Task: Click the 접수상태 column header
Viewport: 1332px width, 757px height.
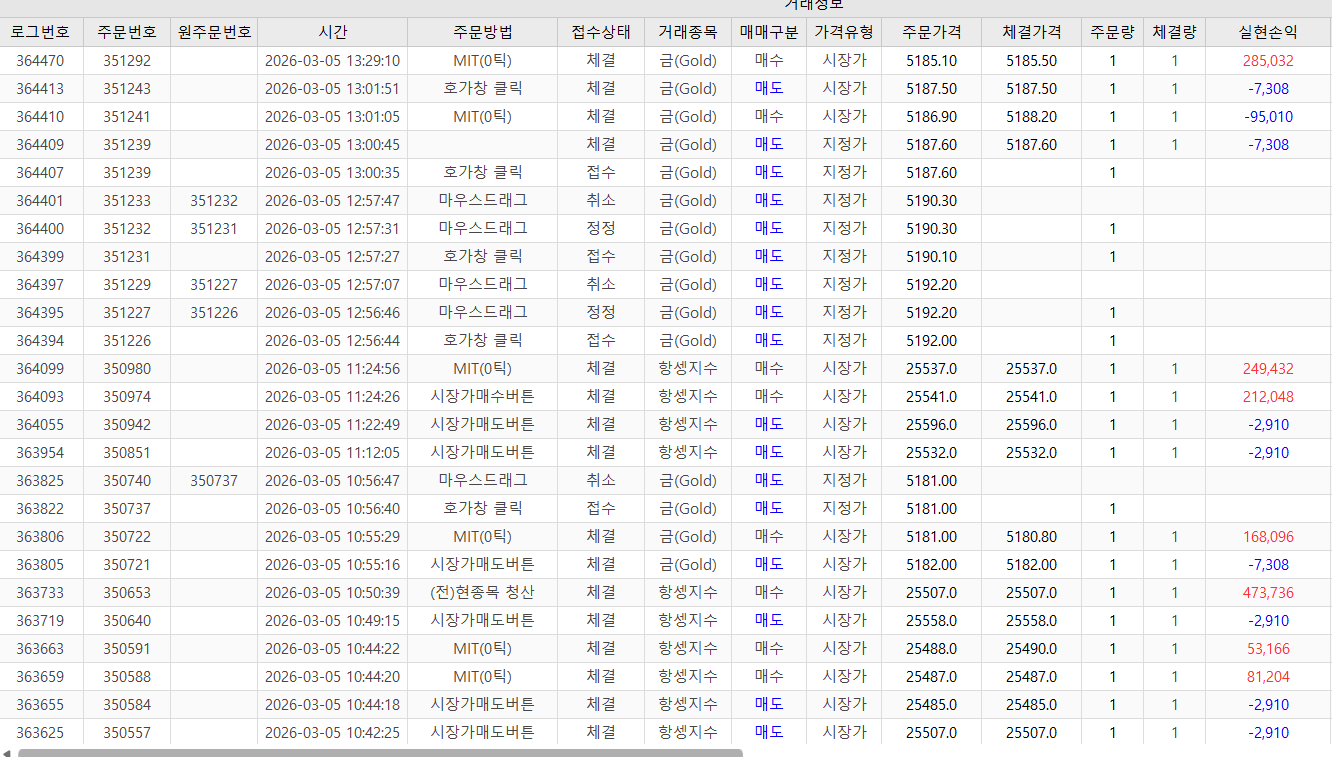Action: [601, 32]
